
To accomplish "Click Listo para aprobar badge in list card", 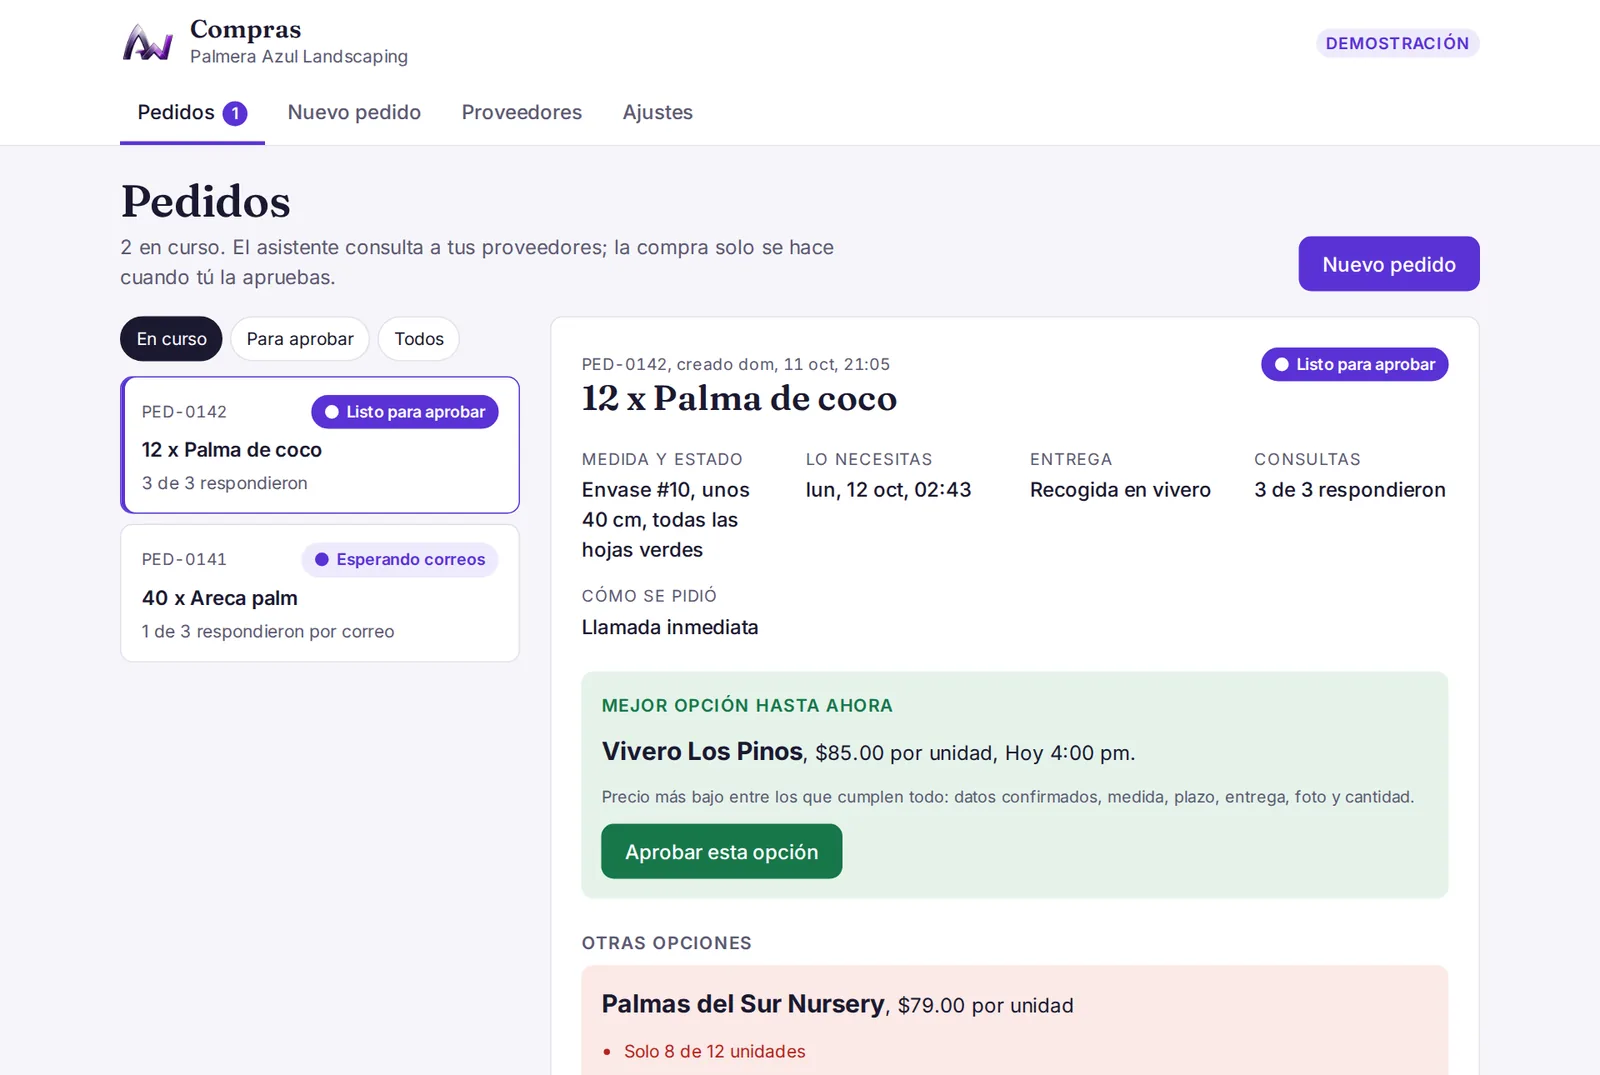I will (405, 412).
